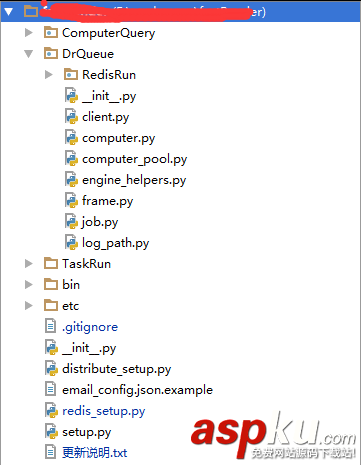
Task: Select the email_config.json.example file name
Action: click(x=137, y=390)
